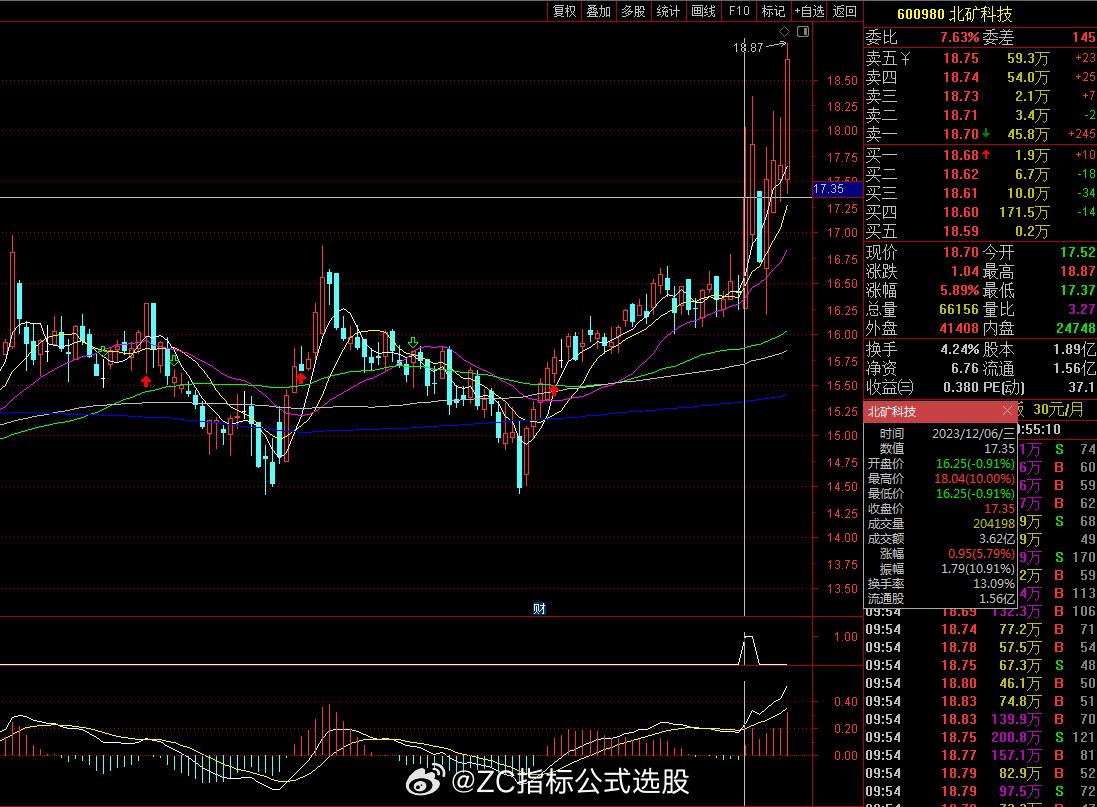Select the tick trade 18.79 82.9万
The width and height of the screenshot is (1097, 807).
tap(981, 773)
